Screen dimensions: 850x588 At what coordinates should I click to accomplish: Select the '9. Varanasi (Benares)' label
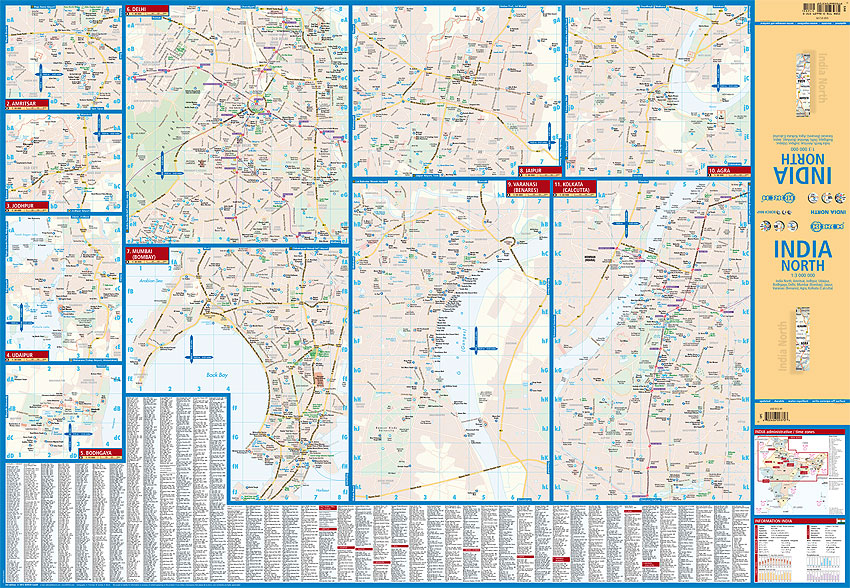[526, 189]
